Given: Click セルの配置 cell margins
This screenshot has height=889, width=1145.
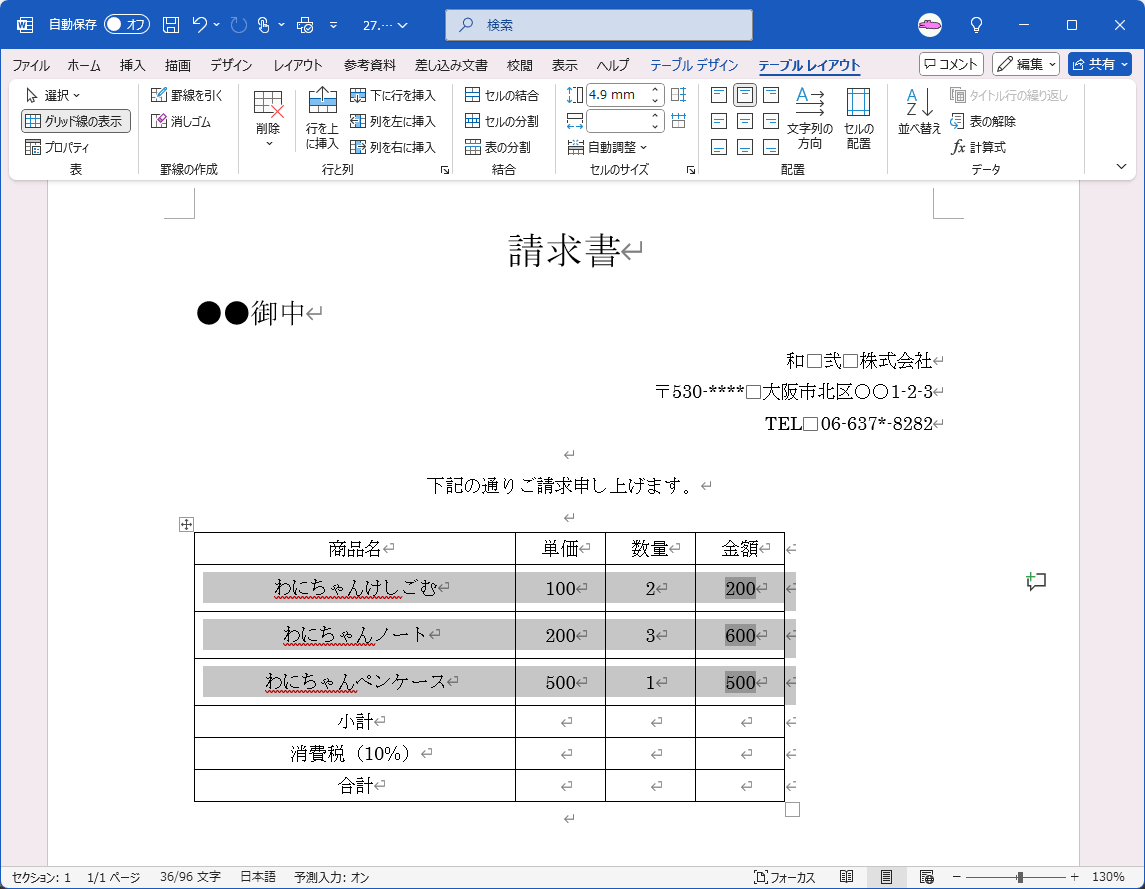Looking at the screenshot, I should click(x=859, y=118).
